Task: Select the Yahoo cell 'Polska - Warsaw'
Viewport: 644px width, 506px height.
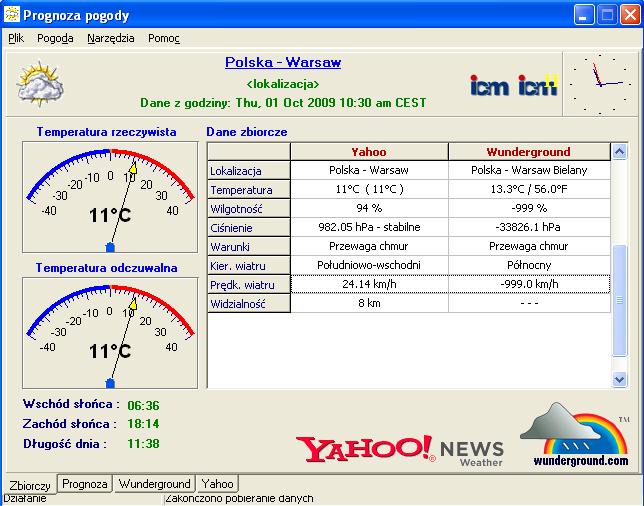Action: [369, 170]
